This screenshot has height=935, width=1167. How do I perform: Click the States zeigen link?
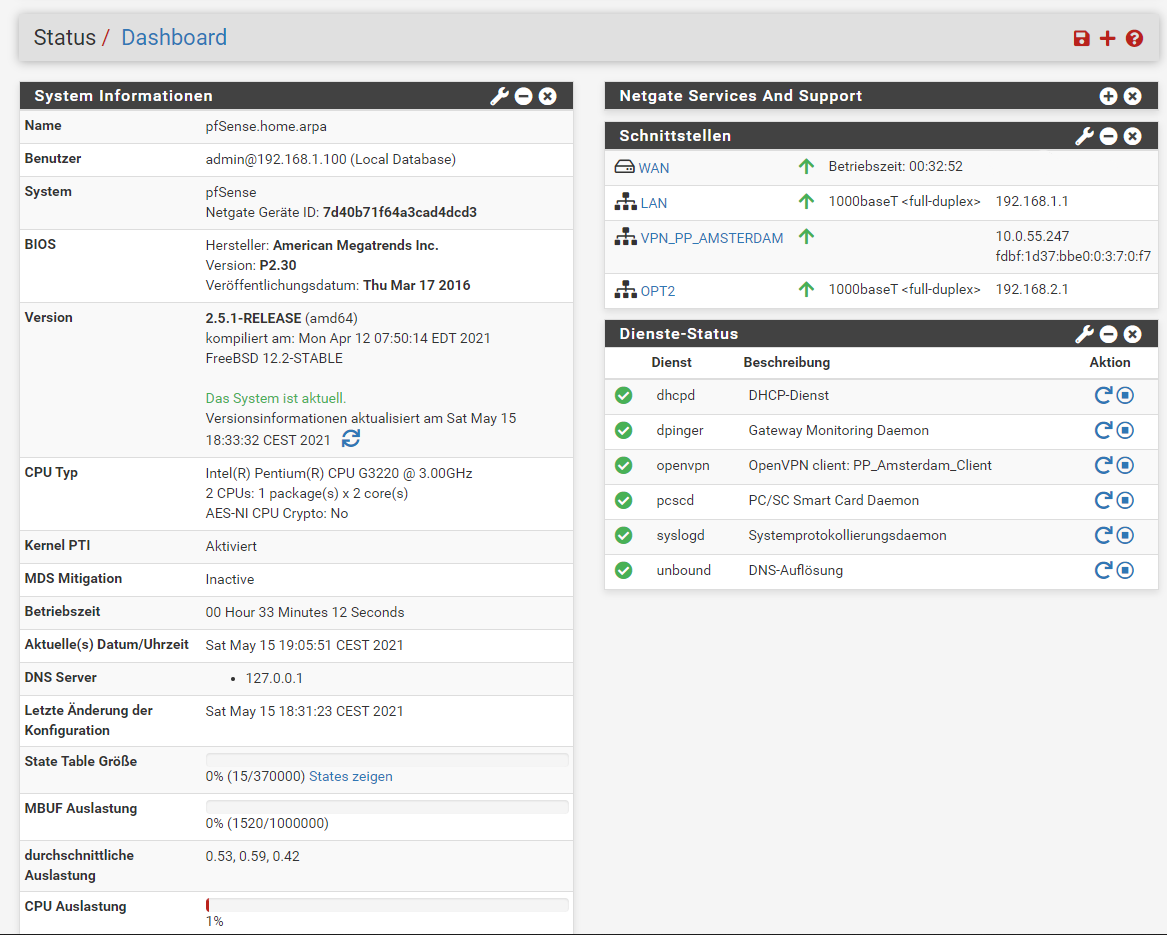pos(350,777)
